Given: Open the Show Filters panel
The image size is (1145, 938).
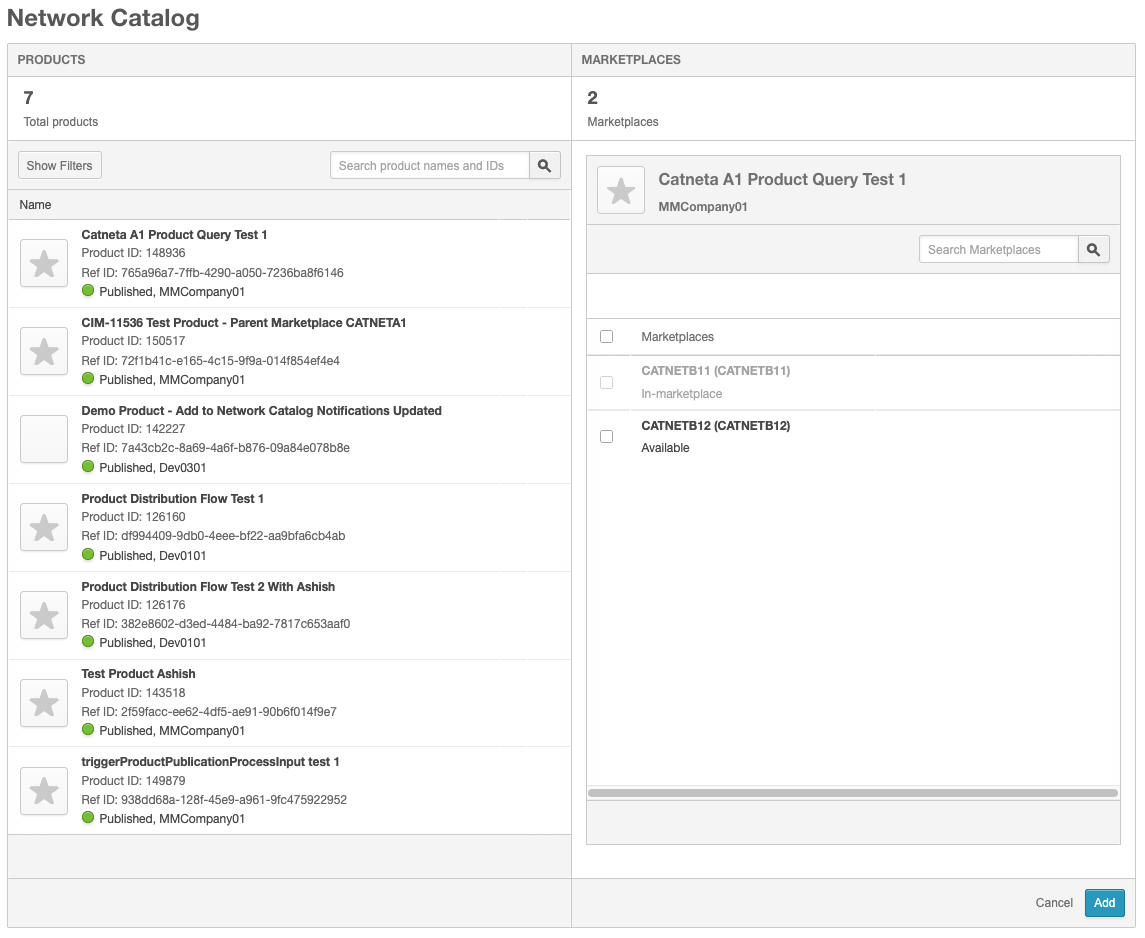Looking at the screenshot, I should pyautogui.click(x=60, y=166).
